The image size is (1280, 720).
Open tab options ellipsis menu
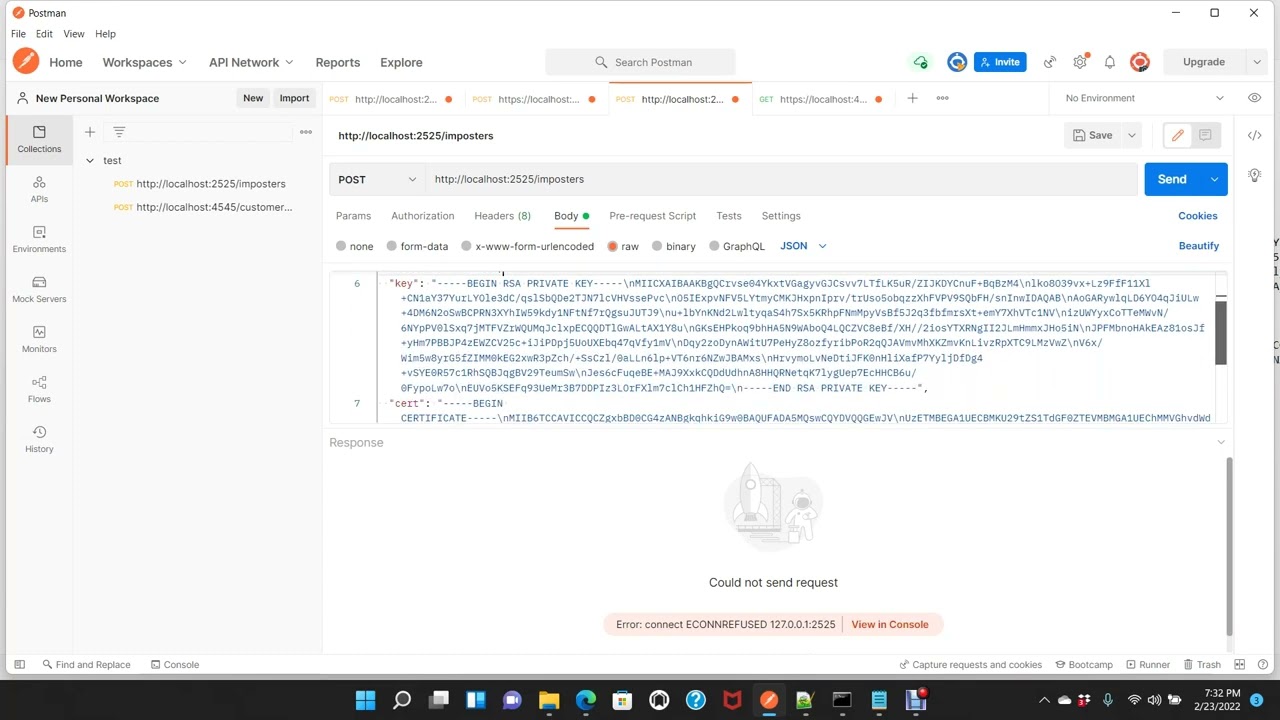pos(942,98)
